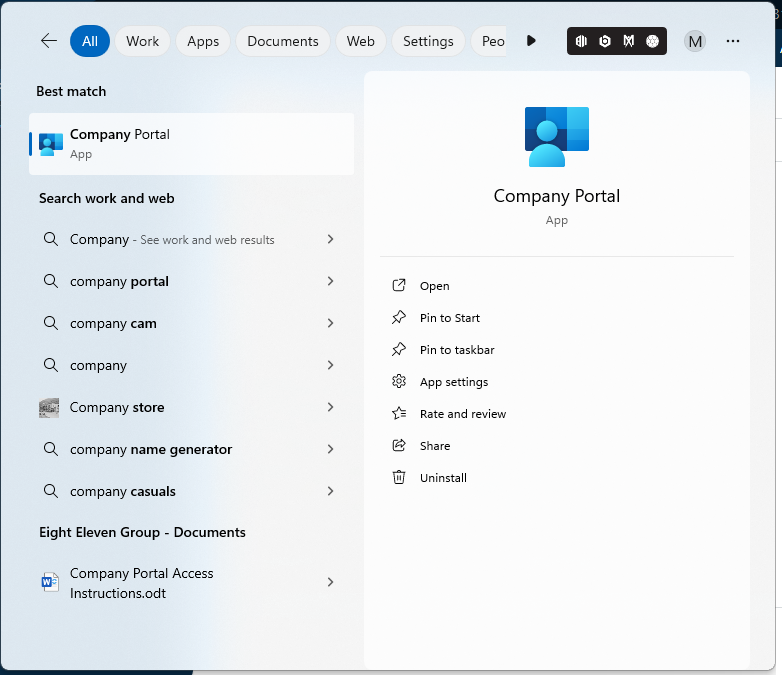Click the Rate and review star icon

tap(399, 413)
